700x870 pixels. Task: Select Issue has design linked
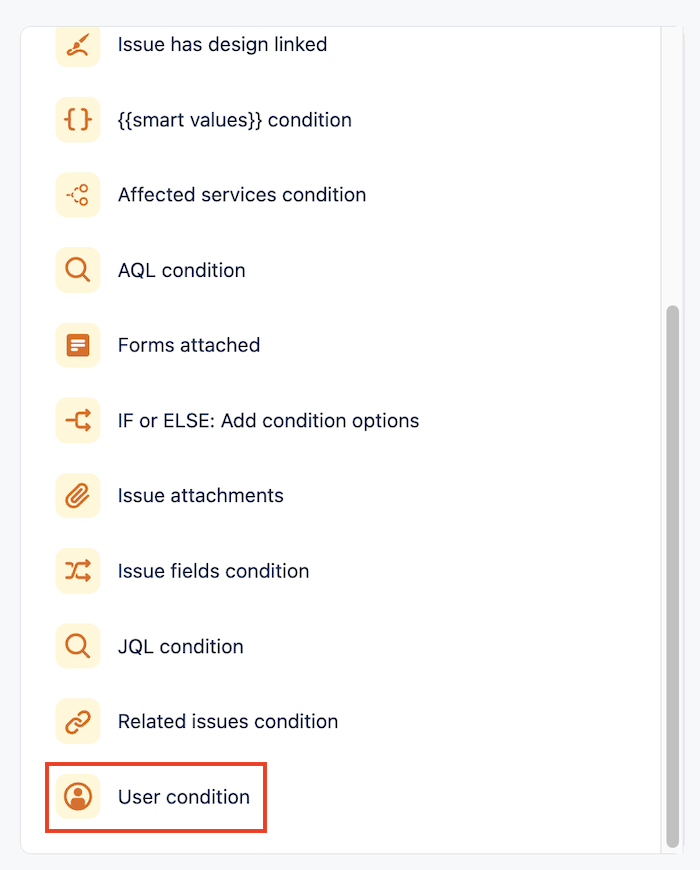point(222,45)
